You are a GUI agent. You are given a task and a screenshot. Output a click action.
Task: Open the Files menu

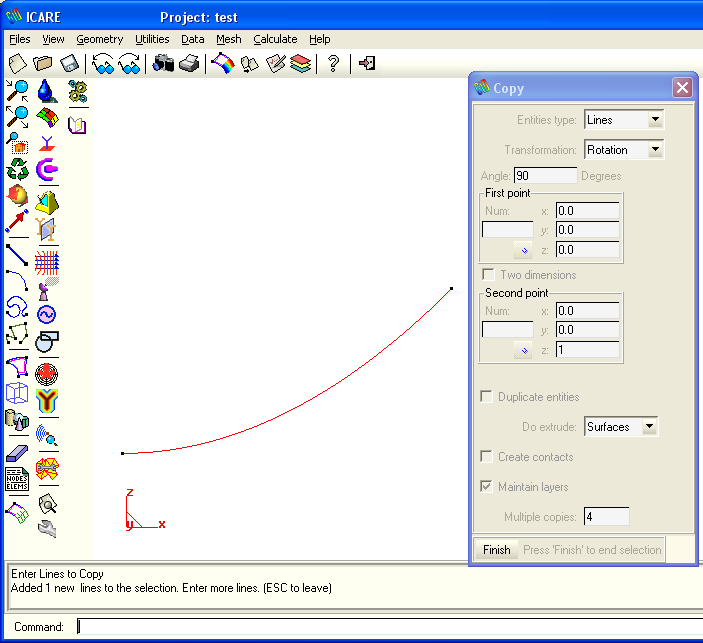(20, 39)
